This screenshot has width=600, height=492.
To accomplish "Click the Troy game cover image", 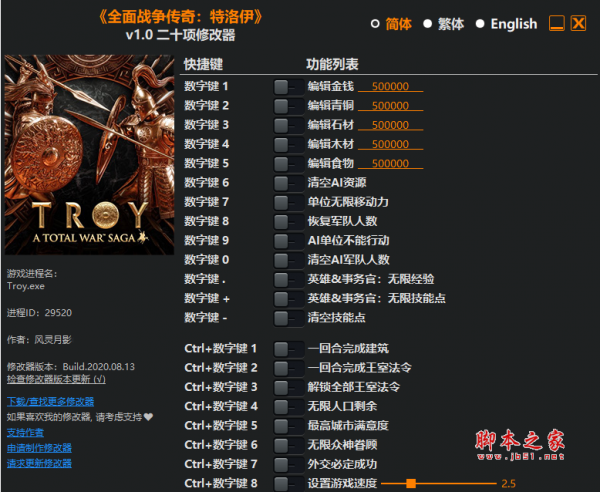I will click(x=89, y=155).
